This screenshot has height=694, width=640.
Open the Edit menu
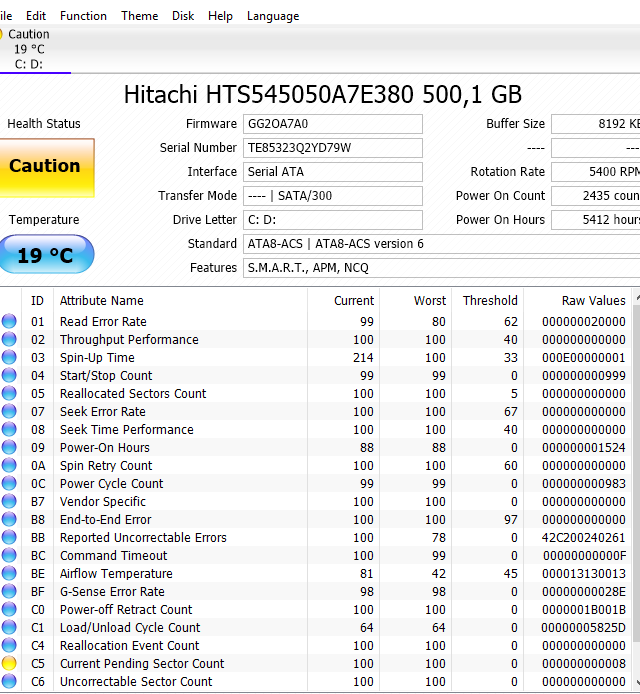point(36,16)
